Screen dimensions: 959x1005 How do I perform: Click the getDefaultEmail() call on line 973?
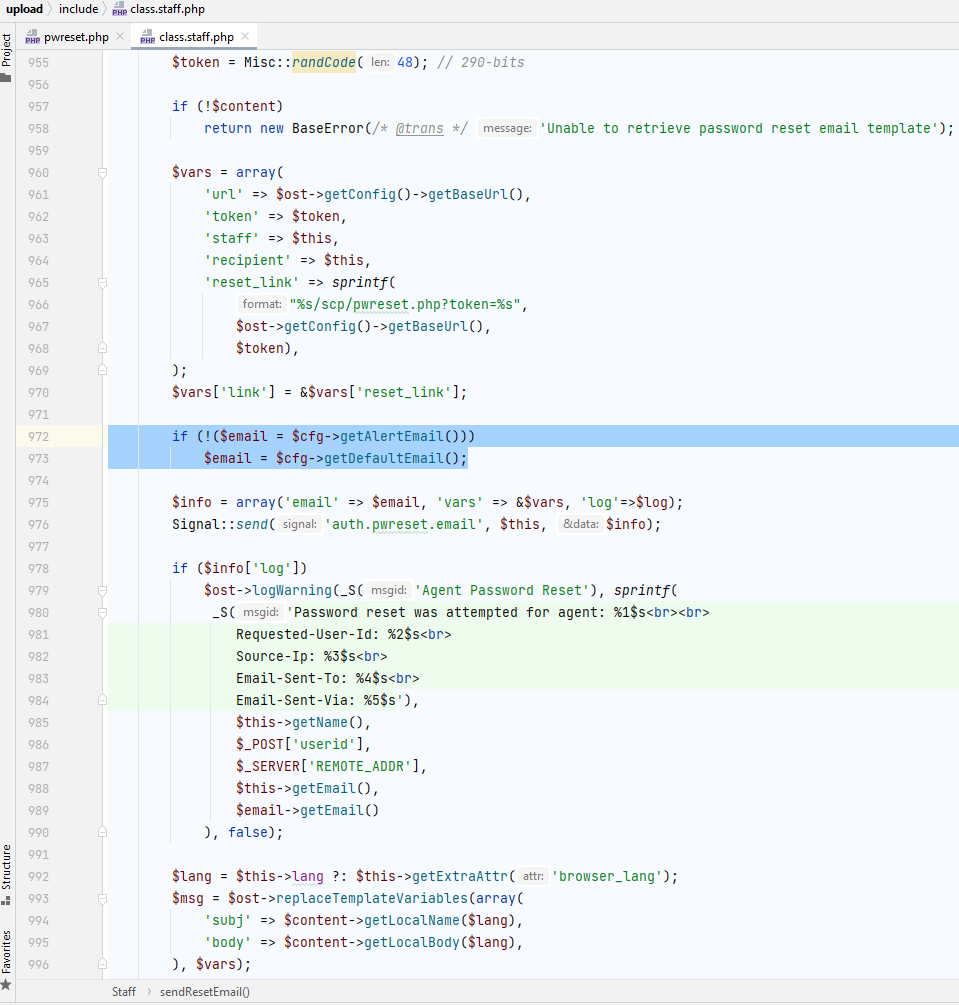pyautogui.click(x=391, y=458)
